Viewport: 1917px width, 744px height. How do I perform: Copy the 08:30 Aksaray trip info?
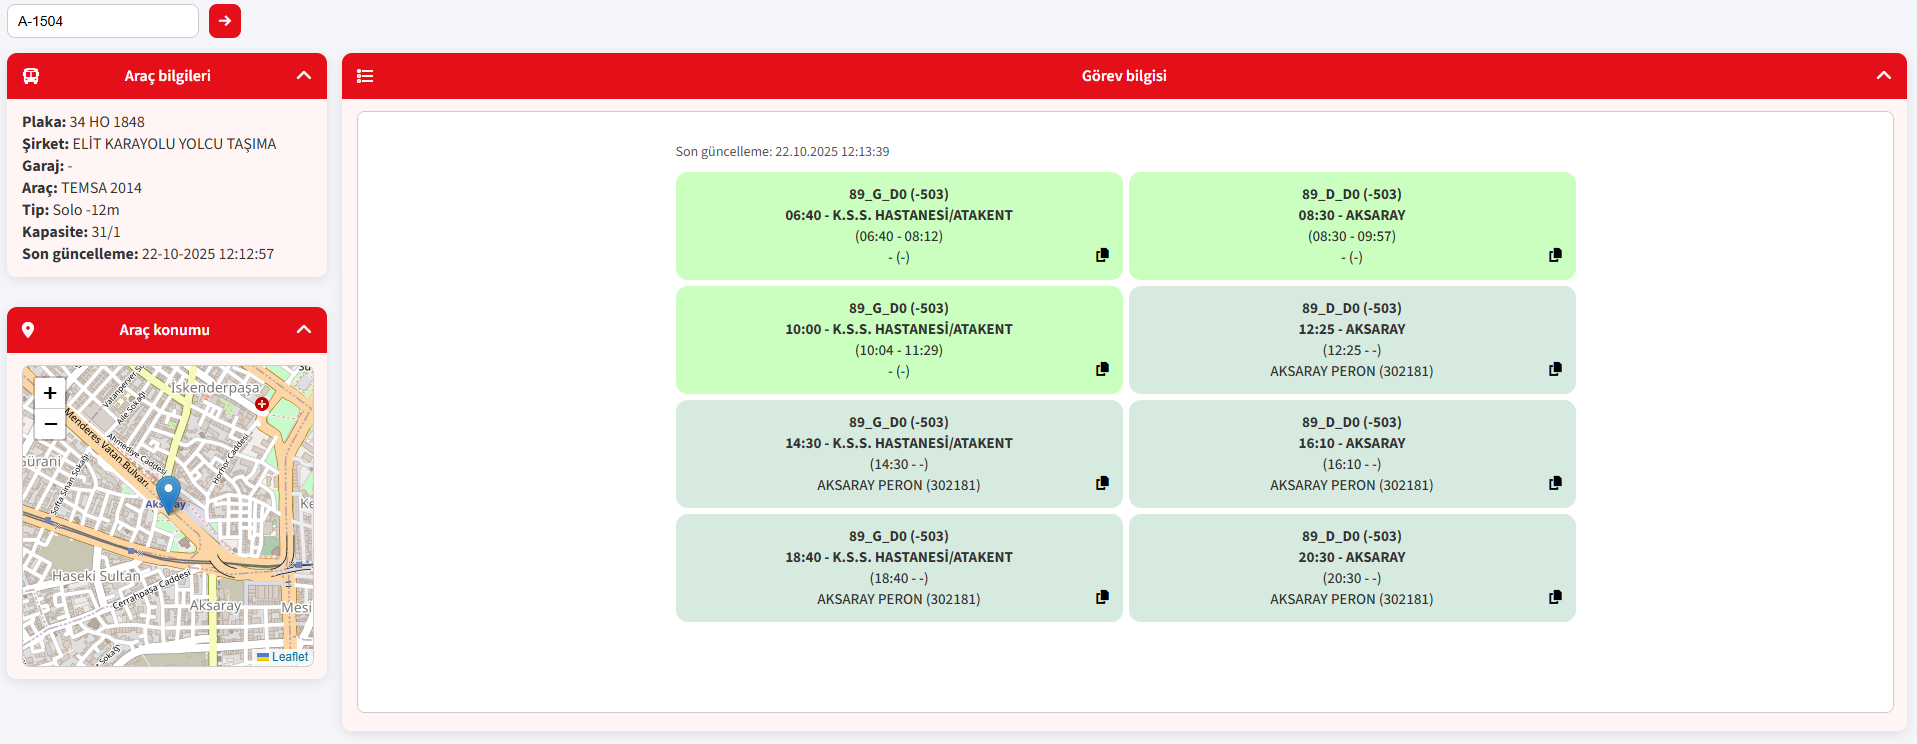pos(1555,255)
